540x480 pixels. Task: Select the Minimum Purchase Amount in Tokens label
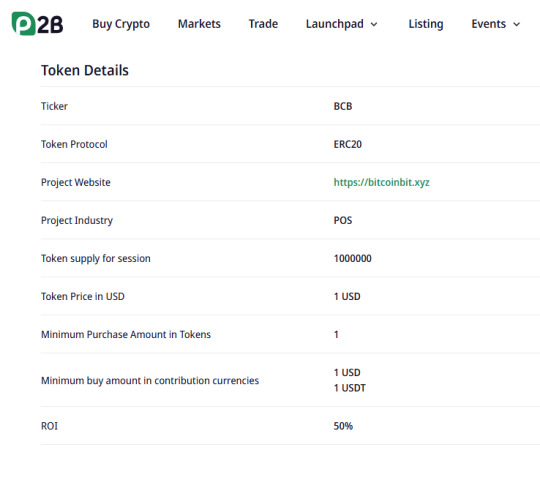pyautogui.click(x=126, y=334)
